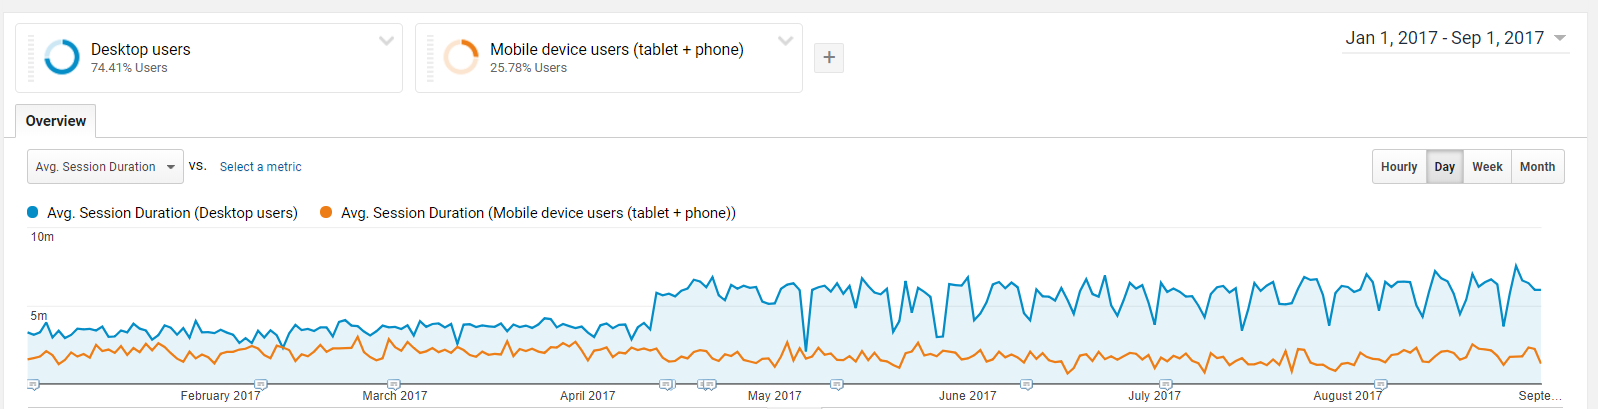Image resolution: width=1598 pixels, height=409 pixels.
Task: Switch graph granularity to Week
Action: pos(1487,167)
